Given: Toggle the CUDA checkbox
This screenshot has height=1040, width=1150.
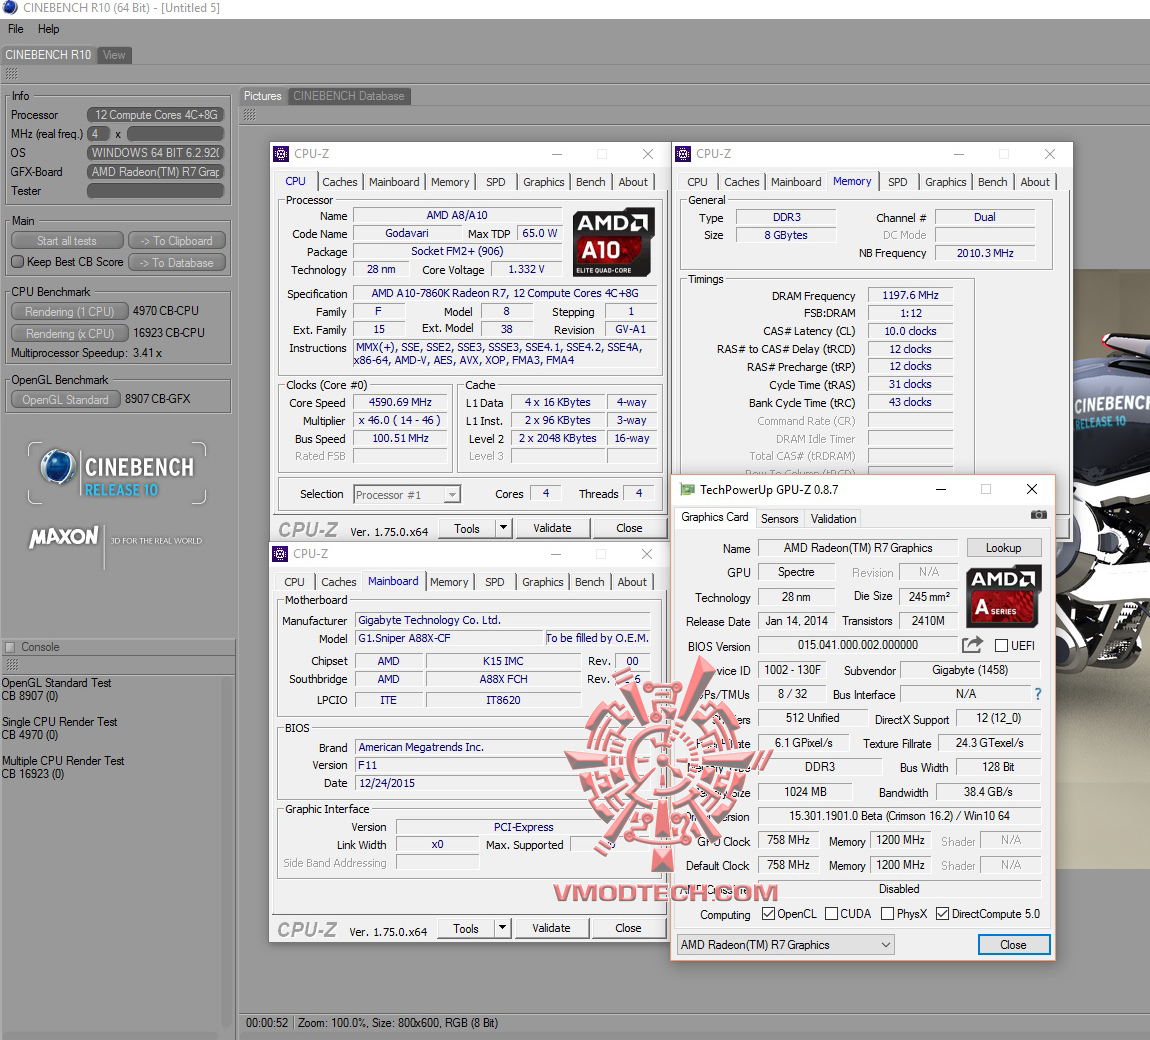Looking at the screenshot, I should (x=831, y=914).
